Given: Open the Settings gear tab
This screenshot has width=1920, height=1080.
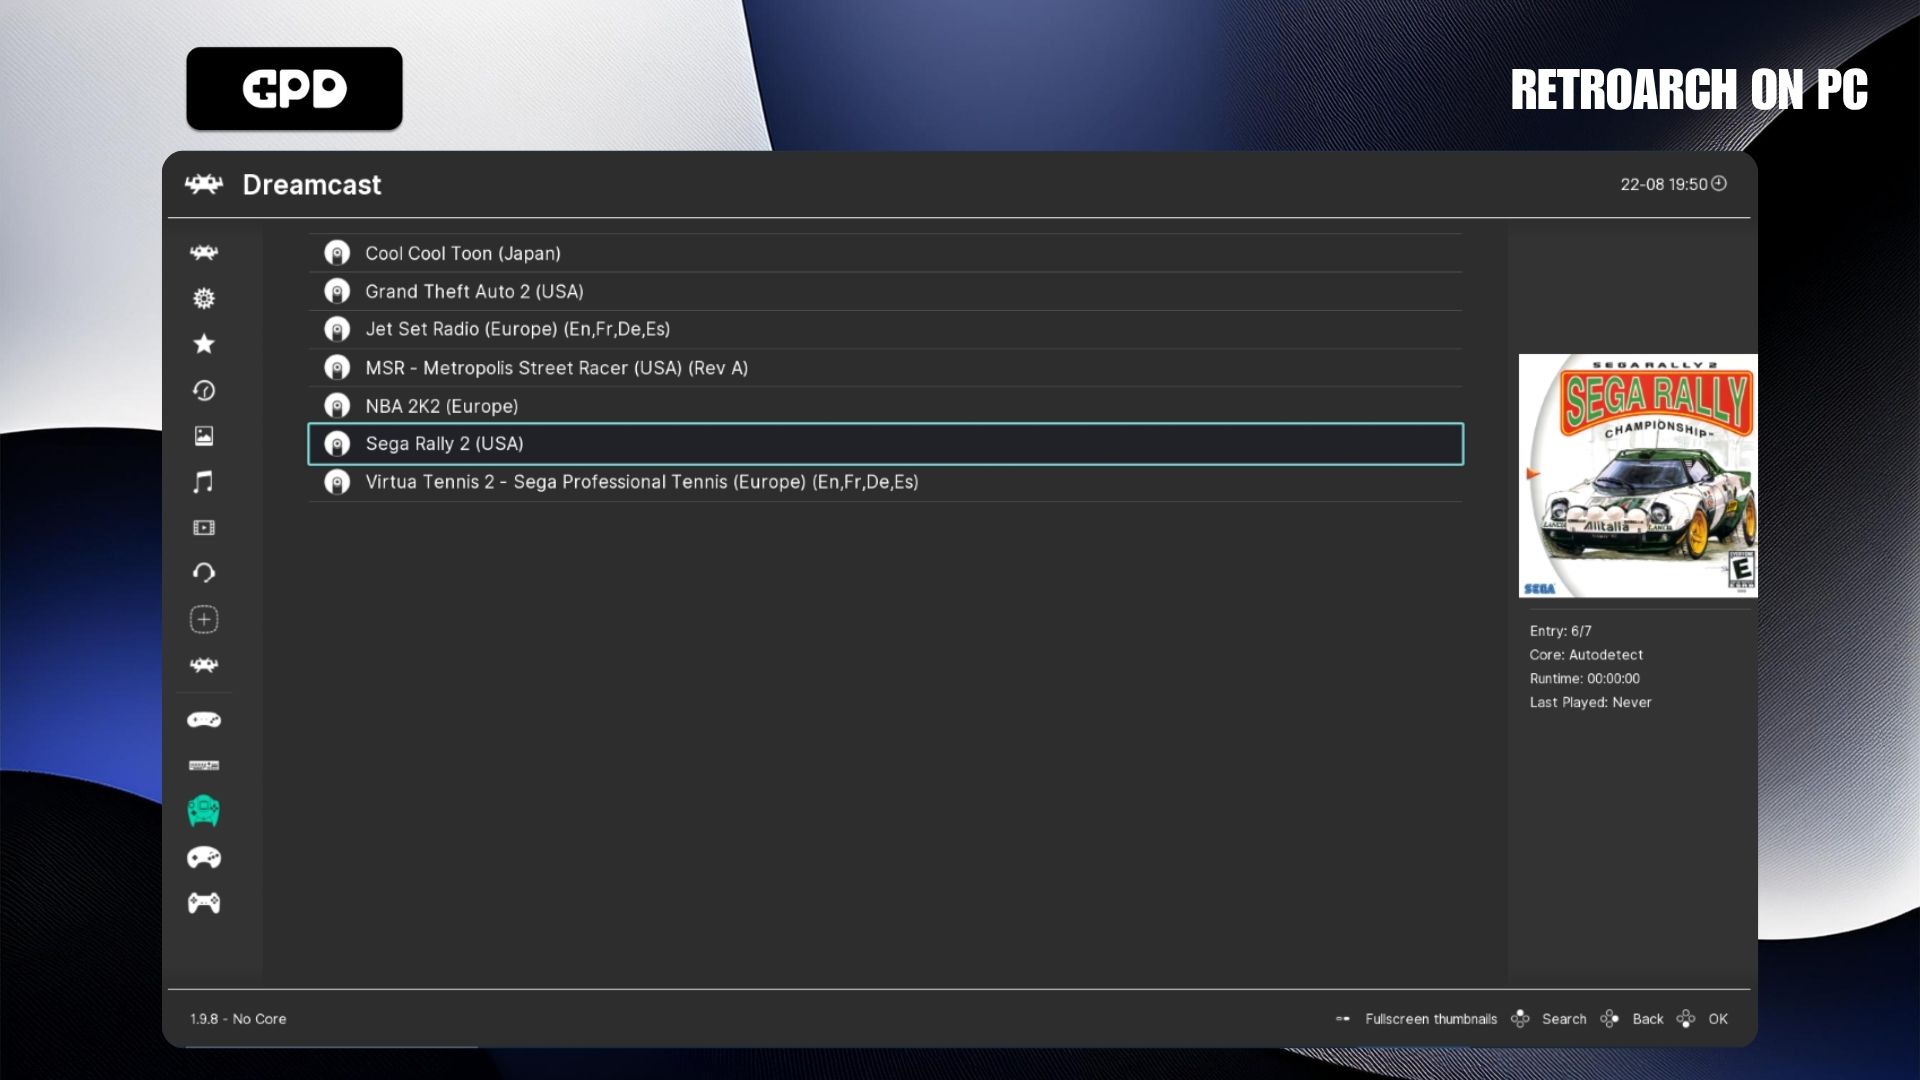Looking at the screenshot, I should (204, 298).
